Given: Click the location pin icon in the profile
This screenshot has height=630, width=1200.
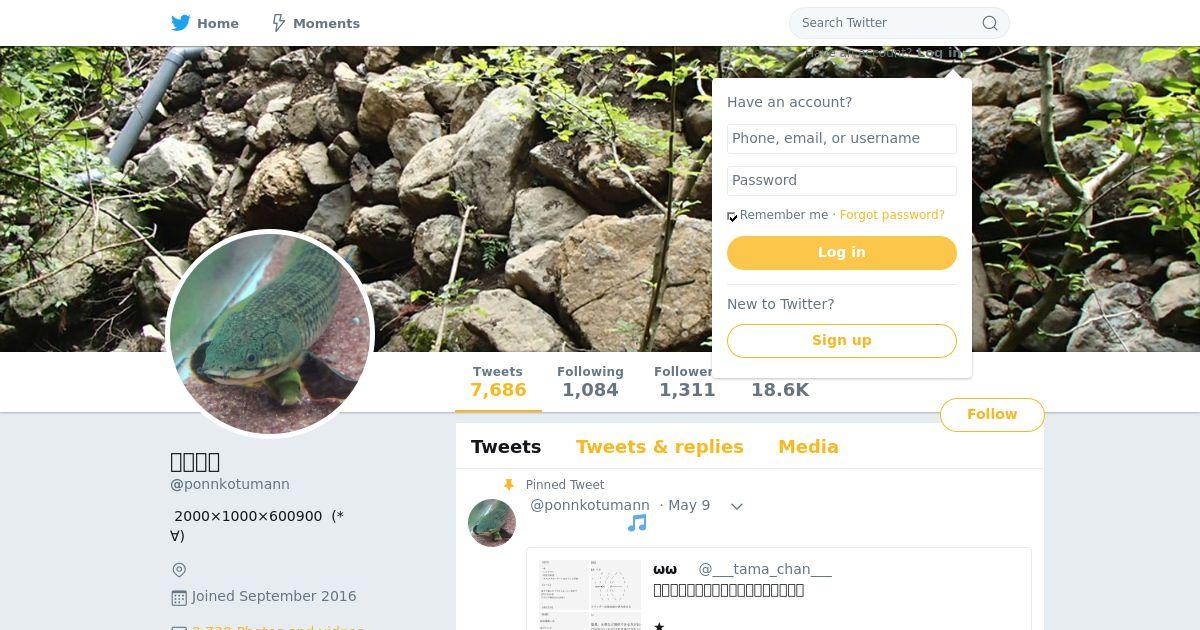Looking at the screenshot, I should [179, 570].
